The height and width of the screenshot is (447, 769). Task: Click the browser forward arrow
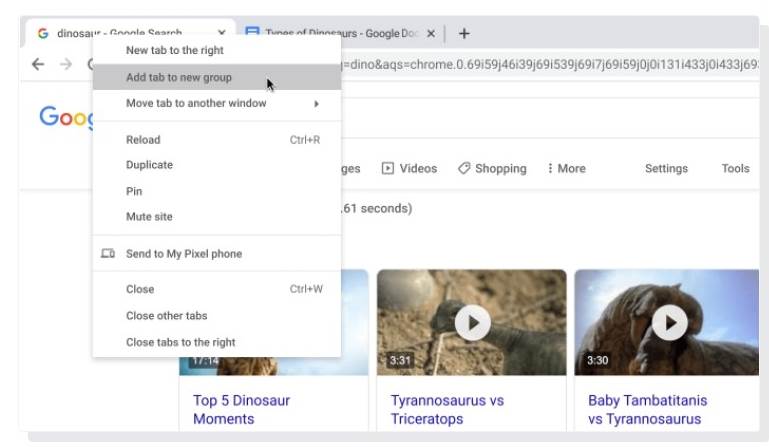click(66, 64)
